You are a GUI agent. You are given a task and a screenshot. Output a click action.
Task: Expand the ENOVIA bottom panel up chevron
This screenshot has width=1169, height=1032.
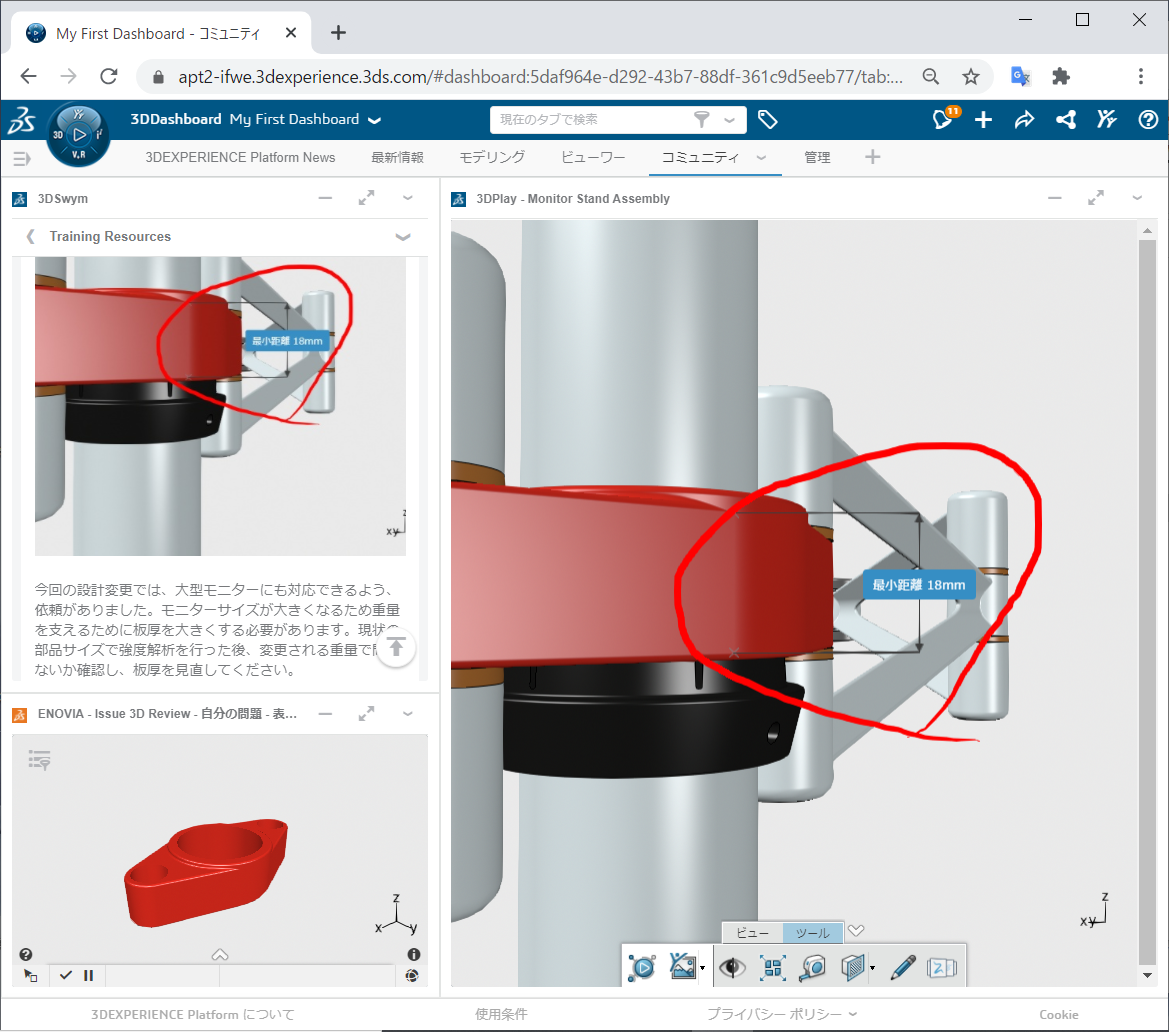pyautogui.click(x=220, y=954)
